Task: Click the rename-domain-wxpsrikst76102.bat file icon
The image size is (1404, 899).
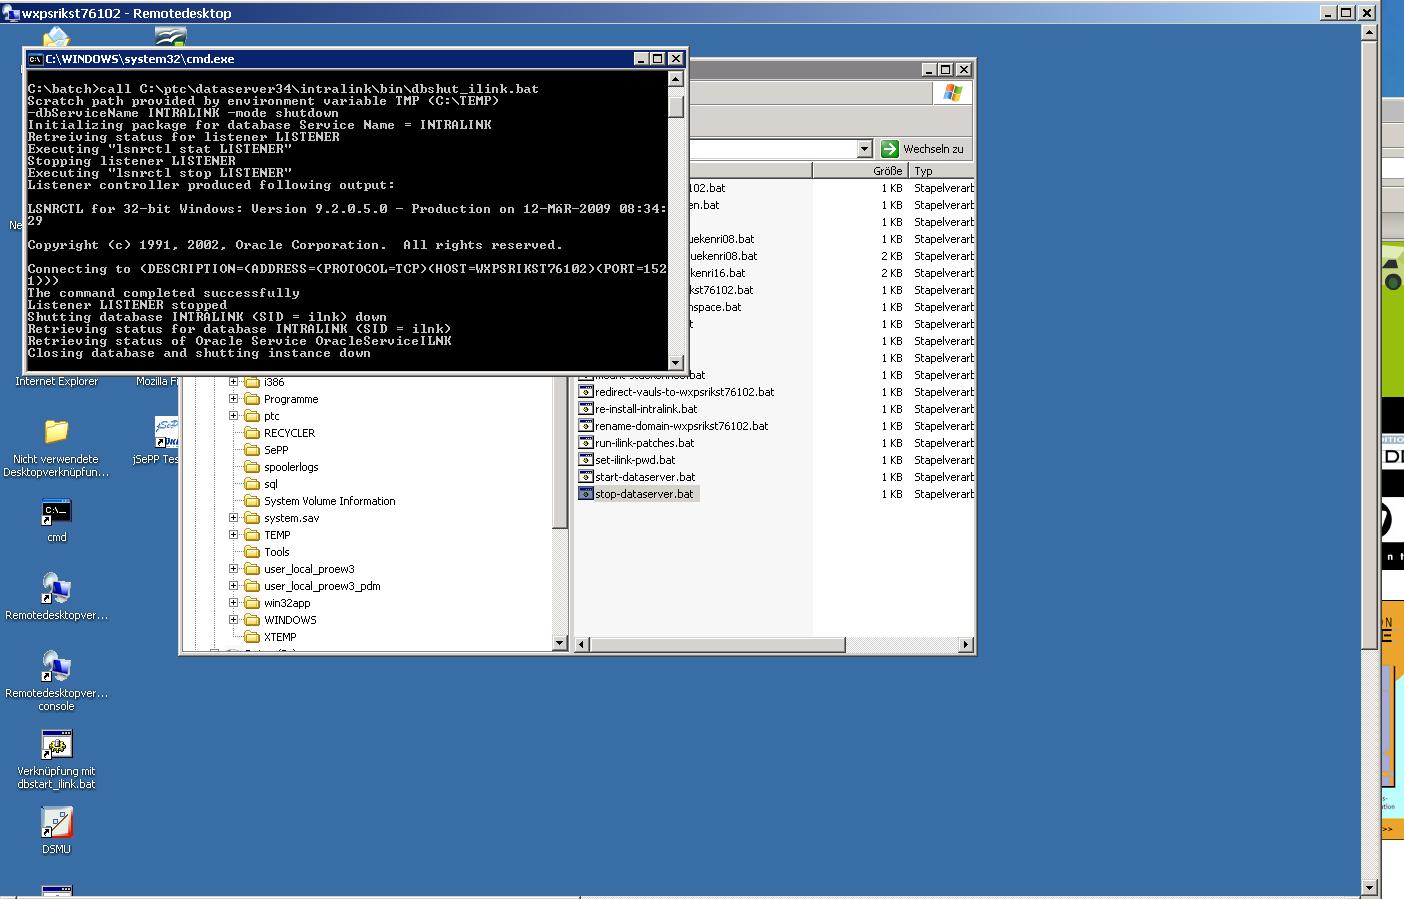Action: [586, 426]
